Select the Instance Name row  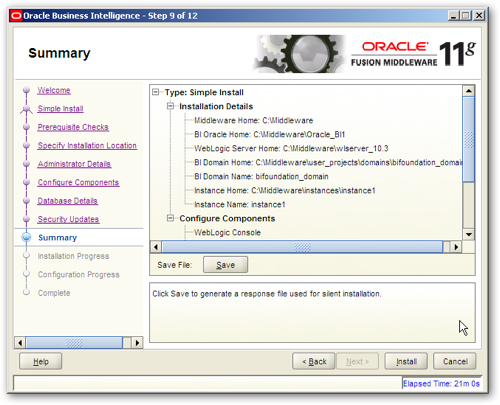point(240,204)
